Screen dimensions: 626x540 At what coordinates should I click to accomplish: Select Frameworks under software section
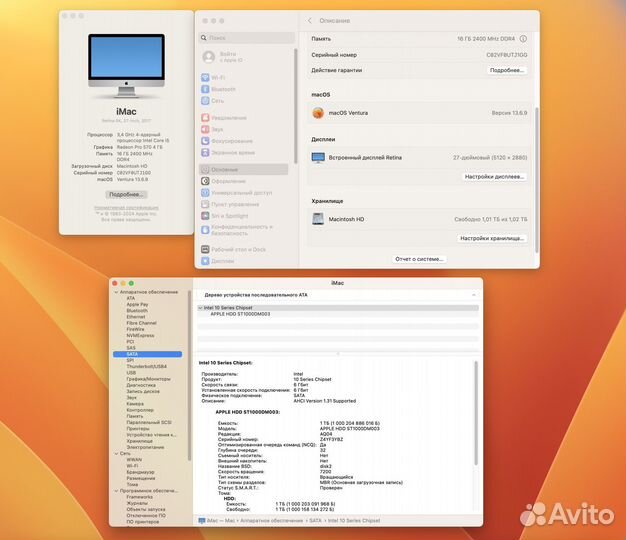(139, 497)
